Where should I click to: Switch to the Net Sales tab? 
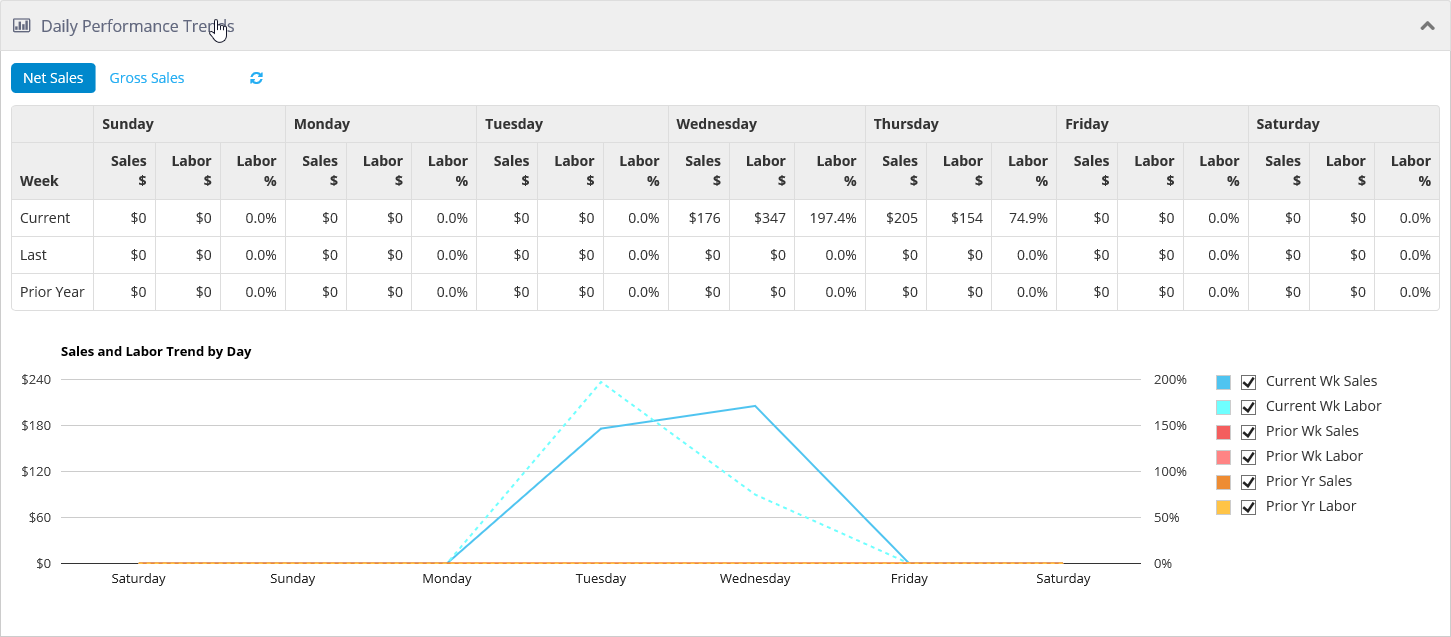pos(53,78)
